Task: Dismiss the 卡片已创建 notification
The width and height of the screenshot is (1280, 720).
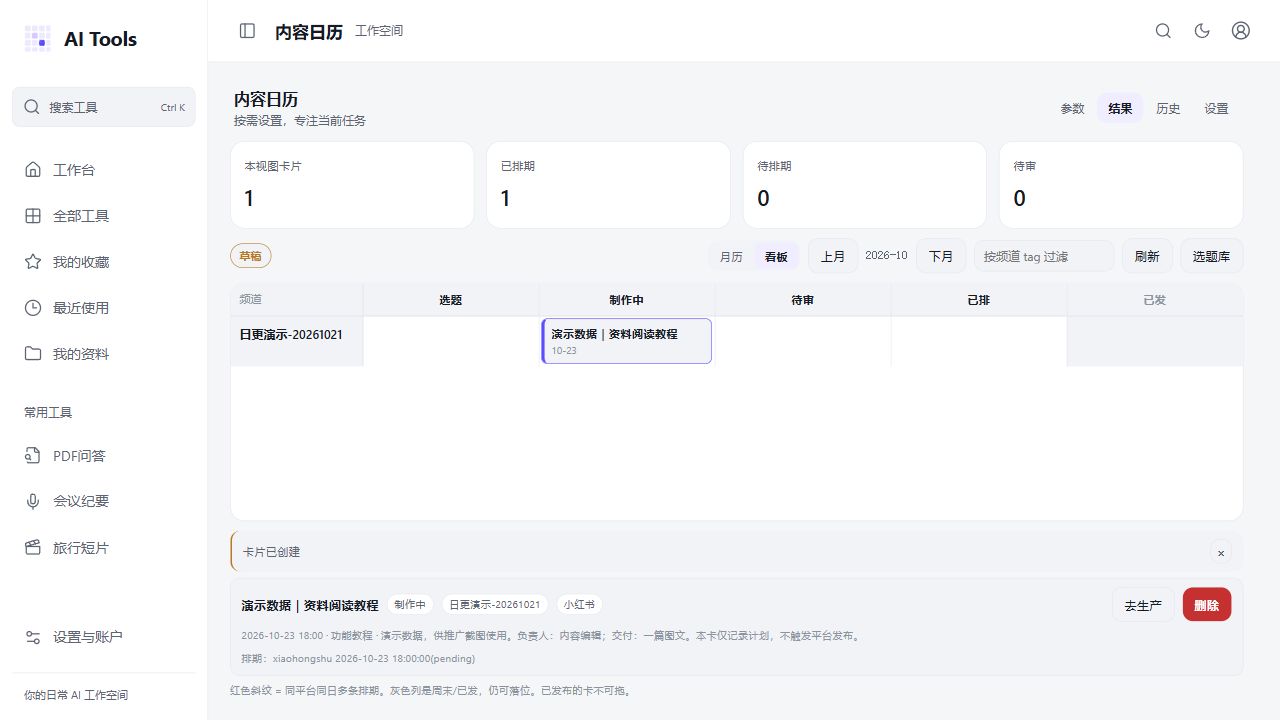Action: tap(1220, 552)
